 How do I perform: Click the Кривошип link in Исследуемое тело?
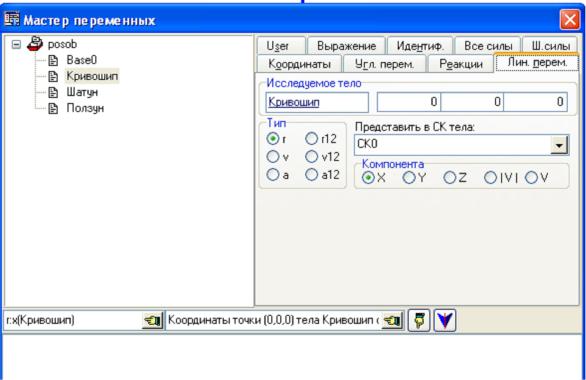[x=294, y=102]
